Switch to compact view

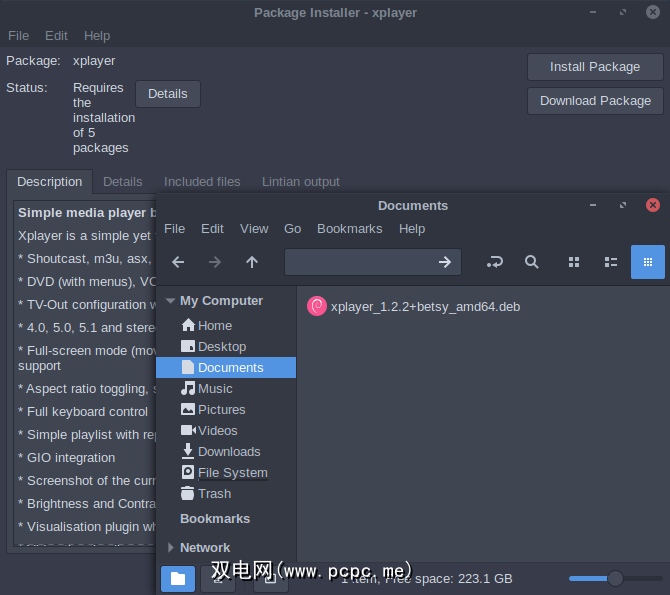(648, 262)
